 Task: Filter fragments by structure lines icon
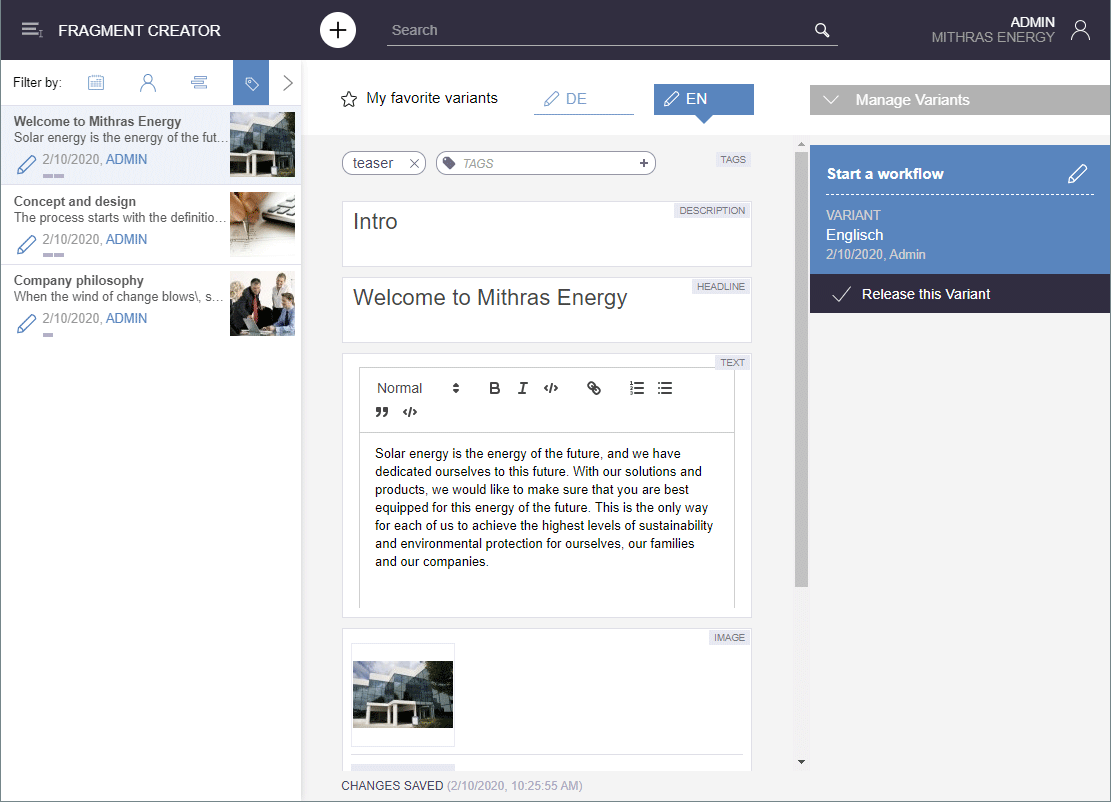199,83
